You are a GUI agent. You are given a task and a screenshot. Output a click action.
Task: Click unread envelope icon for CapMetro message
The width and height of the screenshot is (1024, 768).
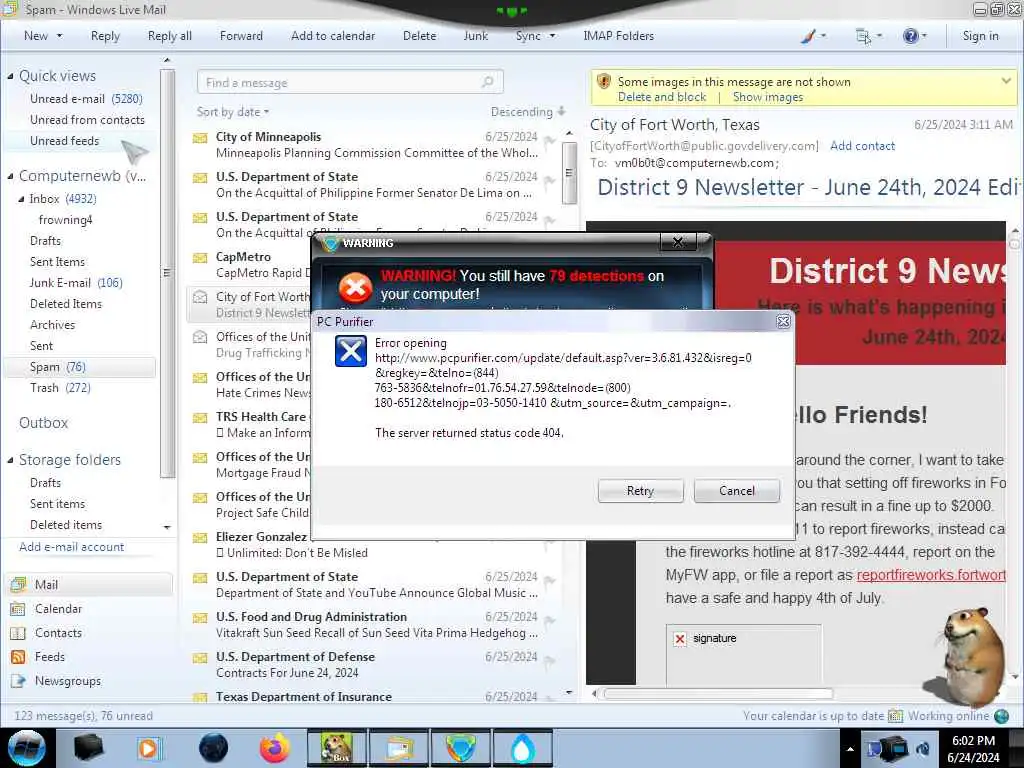(x=200, y=257)
